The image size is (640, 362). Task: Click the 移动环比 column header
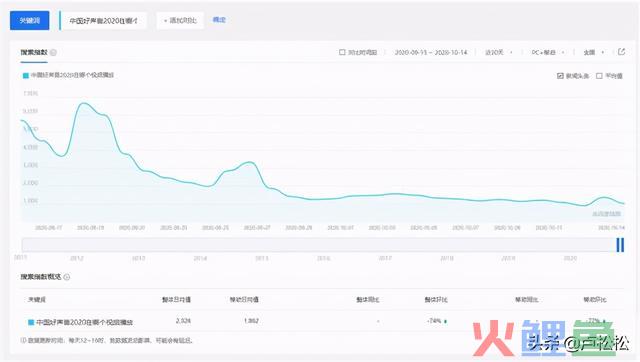click(595, 300)
